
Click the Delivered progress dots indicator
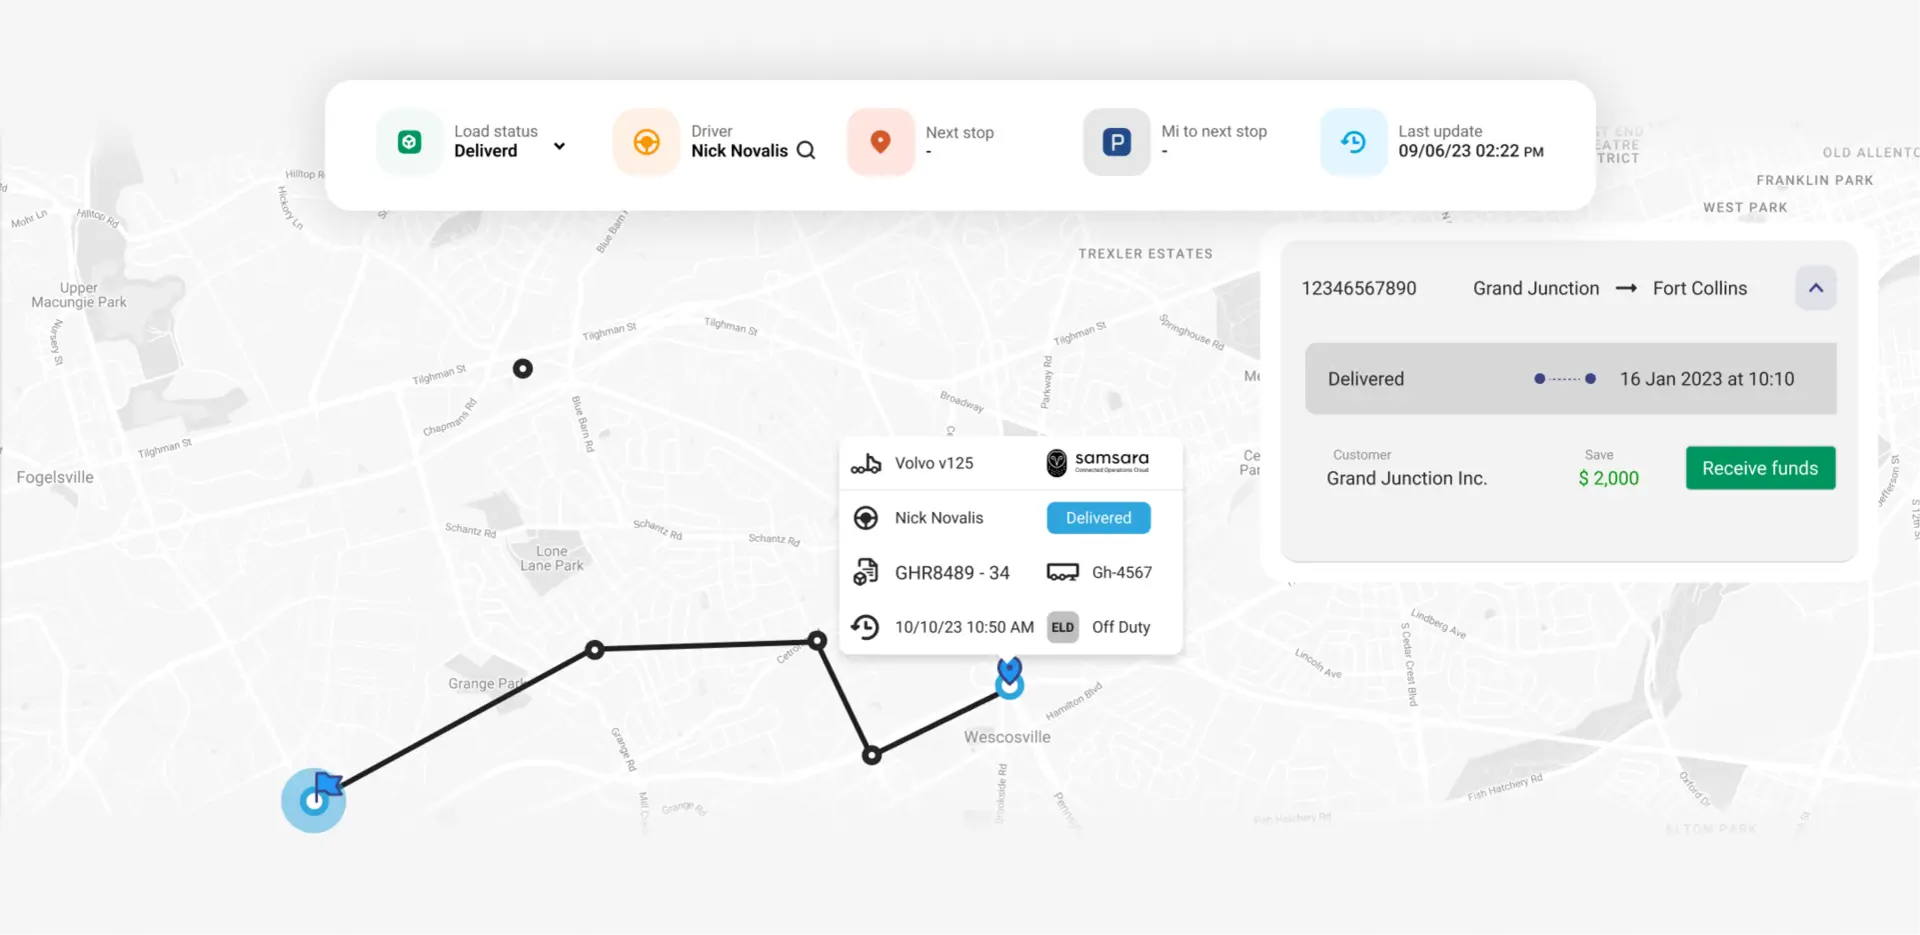point(1564,379)
